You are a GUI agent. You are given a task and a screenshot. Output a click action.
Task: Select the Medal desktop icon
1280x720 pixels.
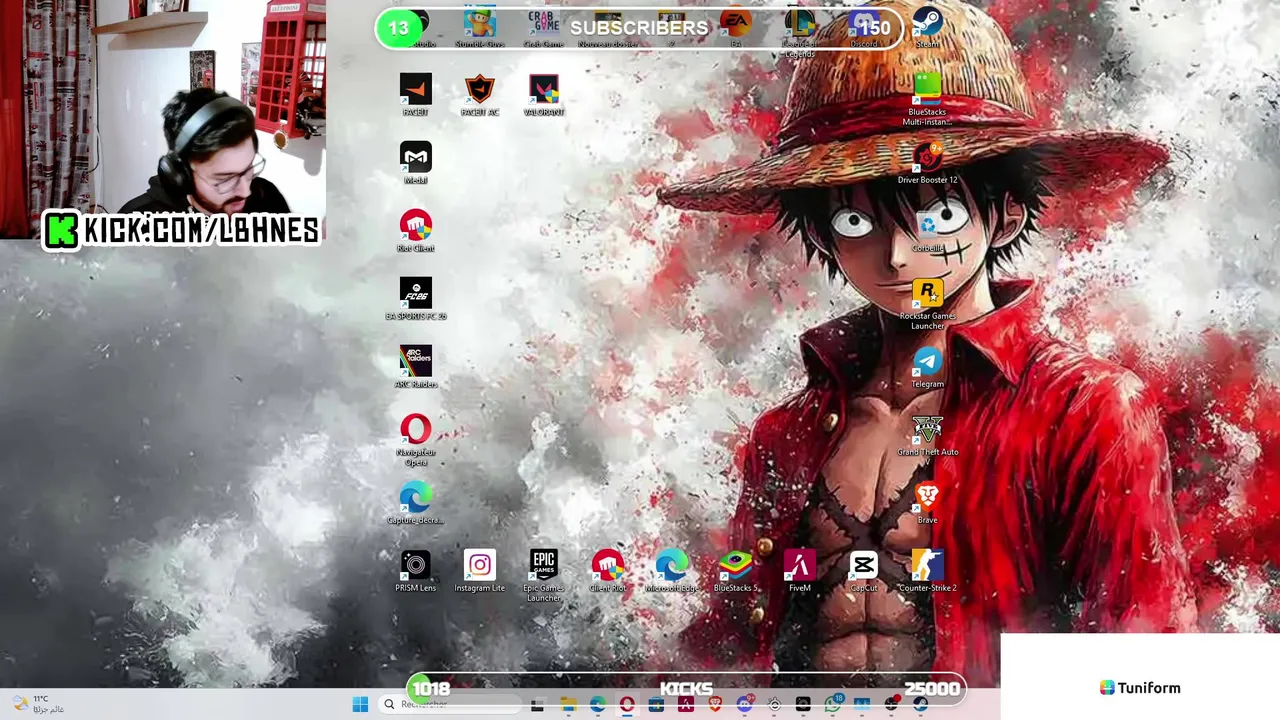[415, 164]
